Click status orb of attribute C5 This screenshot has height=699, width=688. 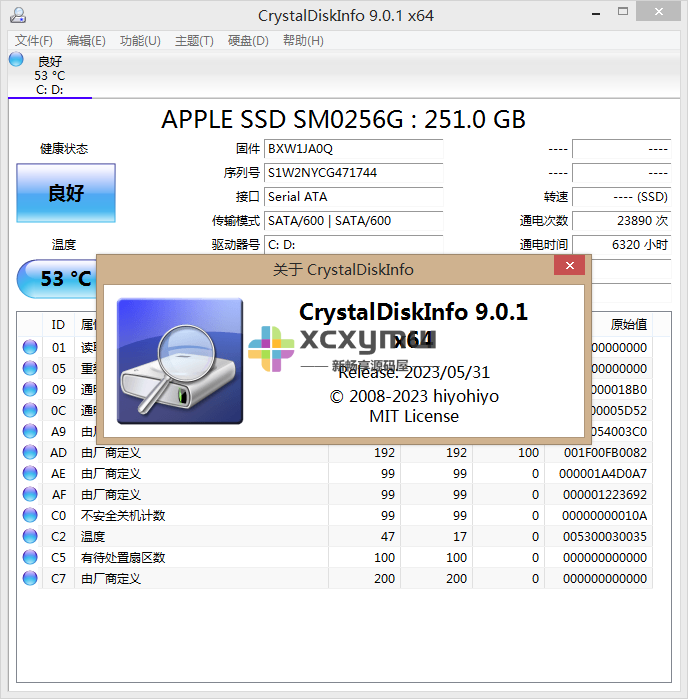[30, 557]
